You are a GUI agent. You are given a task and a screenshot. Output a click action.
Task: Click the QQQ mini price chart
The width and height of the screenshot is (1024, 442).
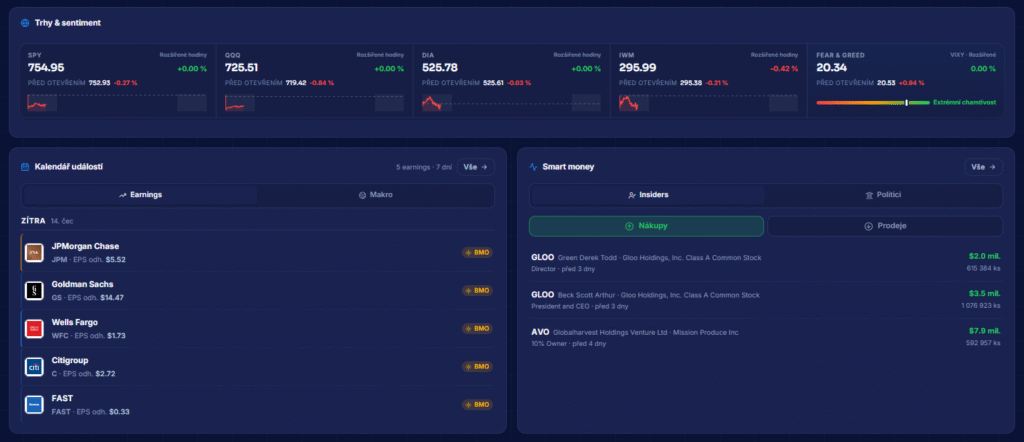(314, 103)
